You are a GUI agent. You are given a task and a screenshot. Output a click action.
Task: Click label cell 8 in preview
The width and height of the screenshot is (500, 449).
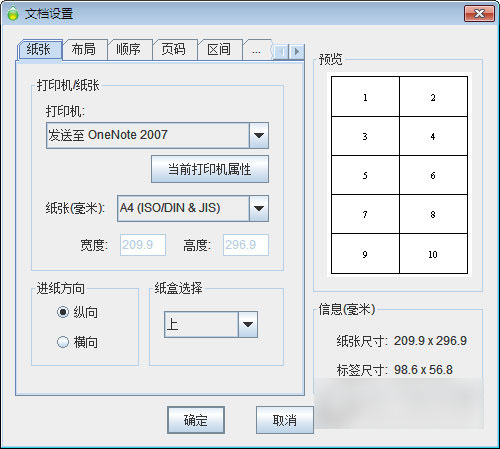(433, 214)
